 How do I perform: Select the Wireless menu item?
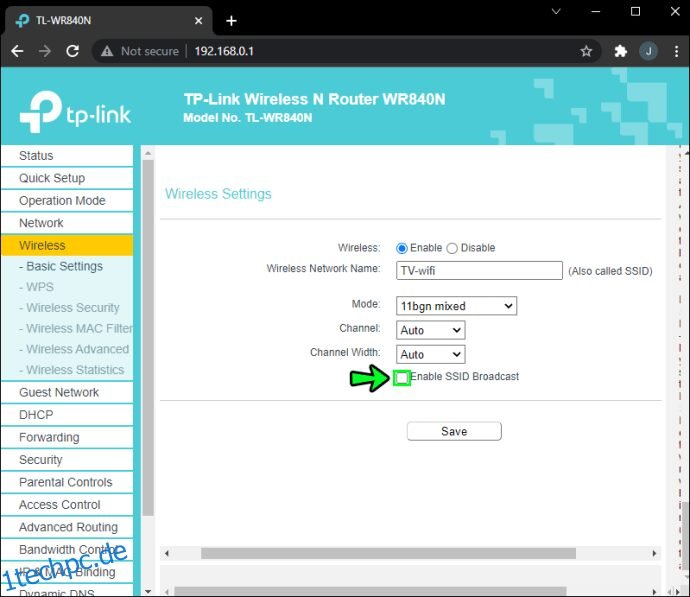click(x=67, y=245)
